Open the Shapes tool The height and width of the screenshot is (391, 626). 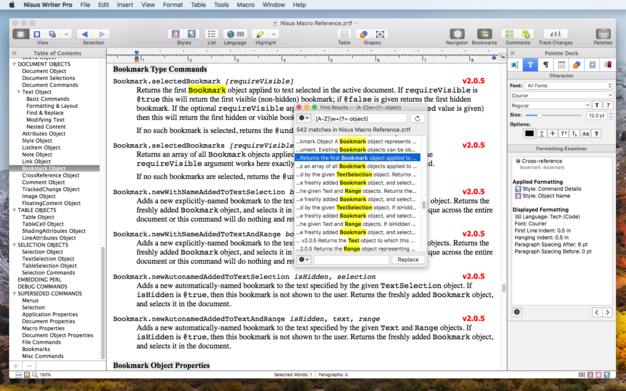(x=364, y=34)
